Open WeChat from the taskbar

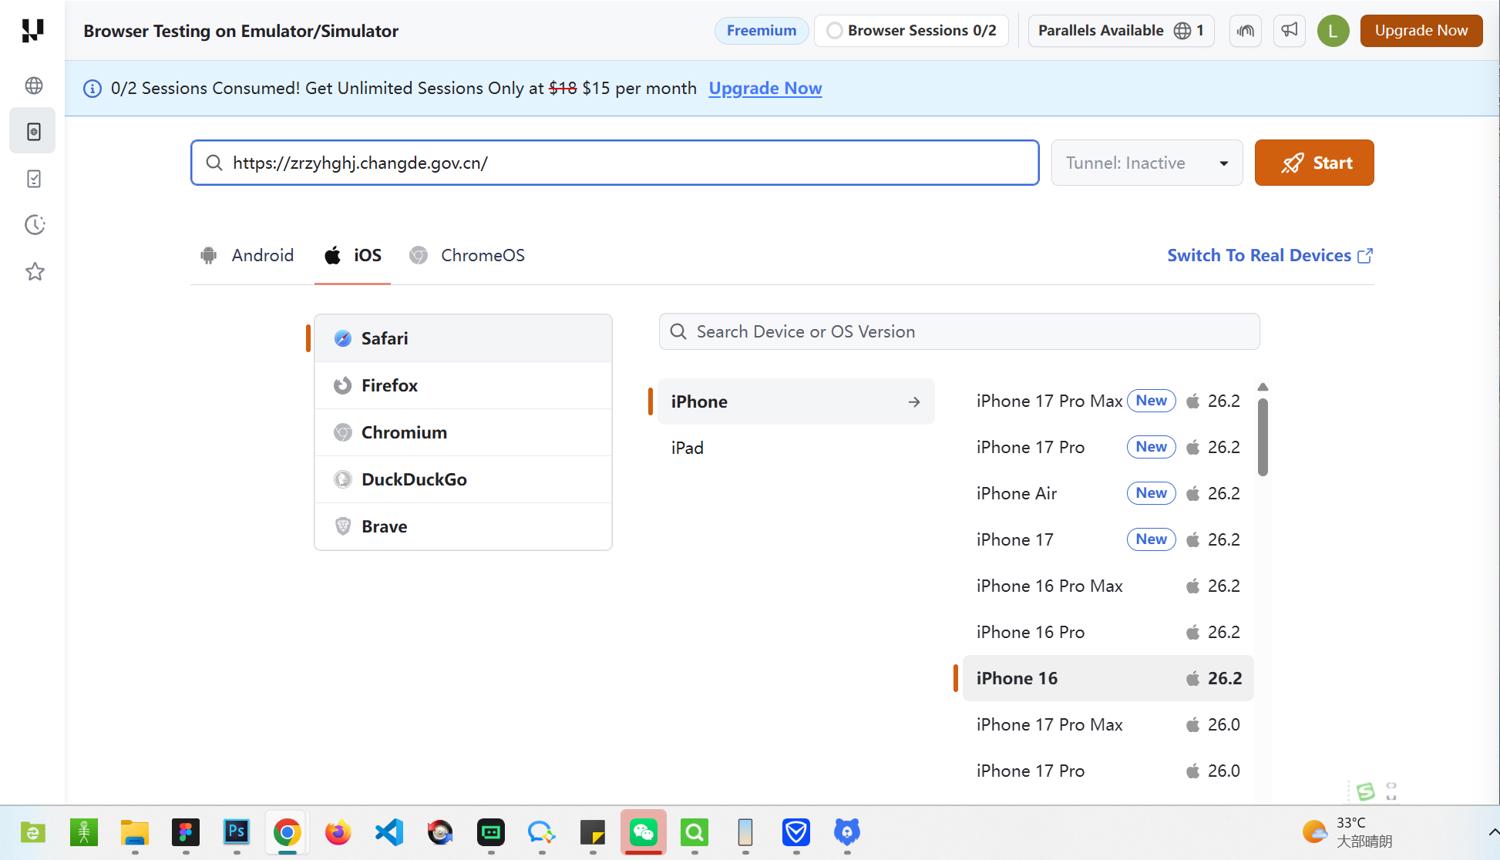643,832
